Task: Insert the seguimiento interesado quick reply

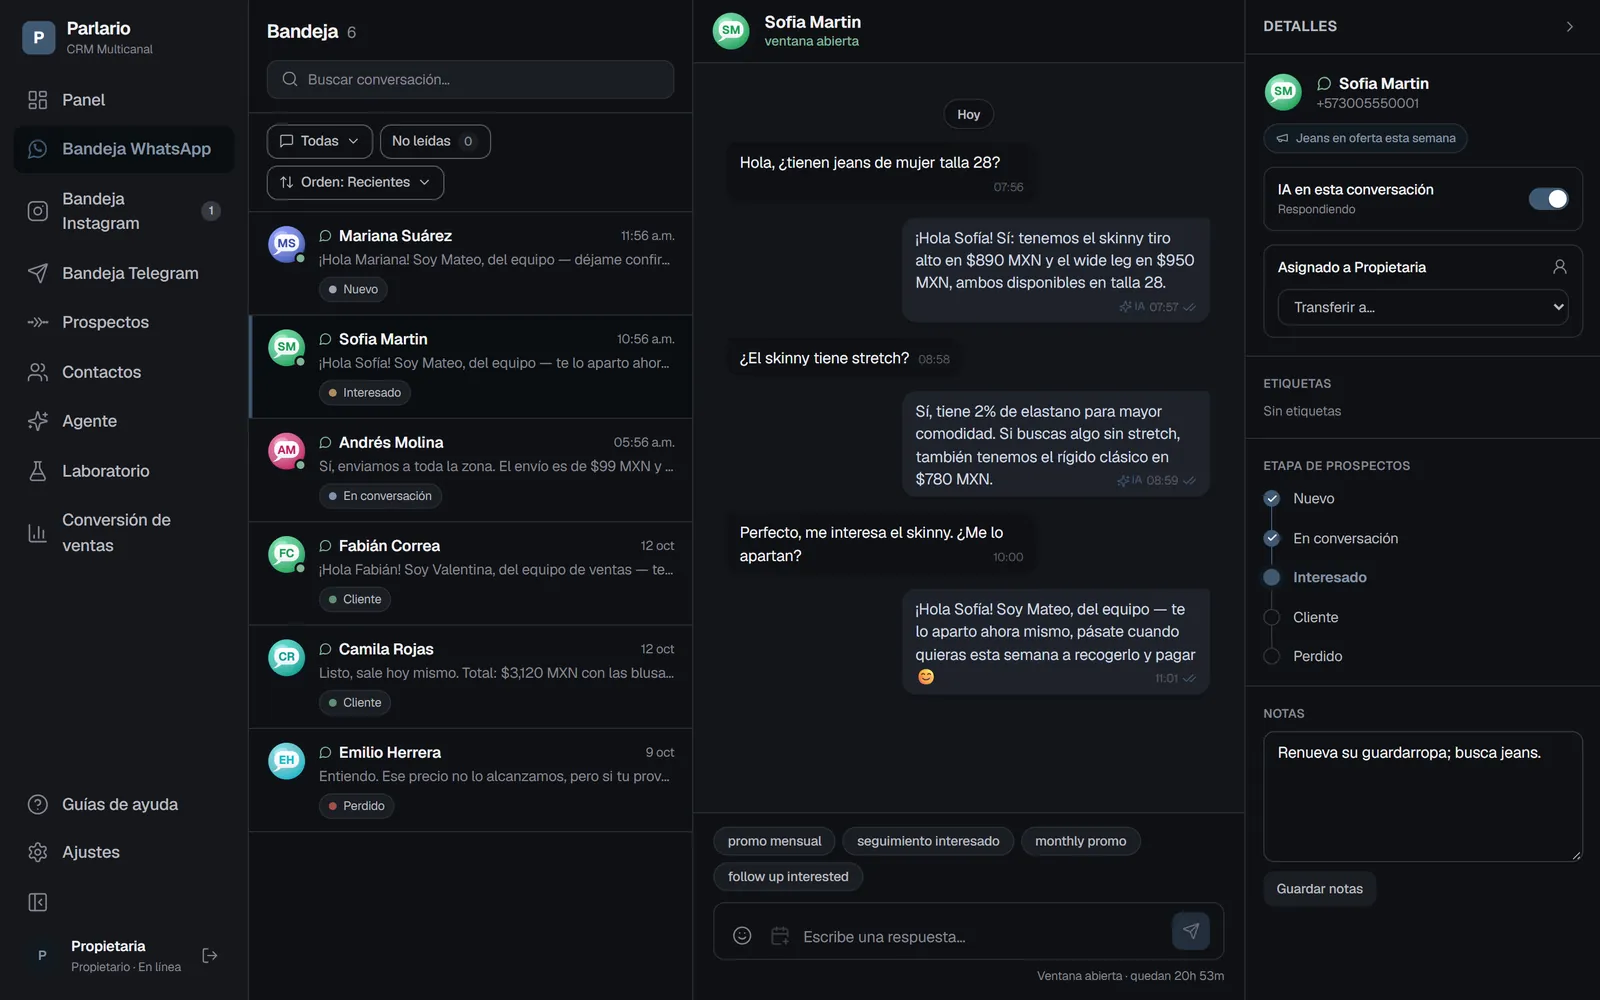Action: [x=928, y=841]
